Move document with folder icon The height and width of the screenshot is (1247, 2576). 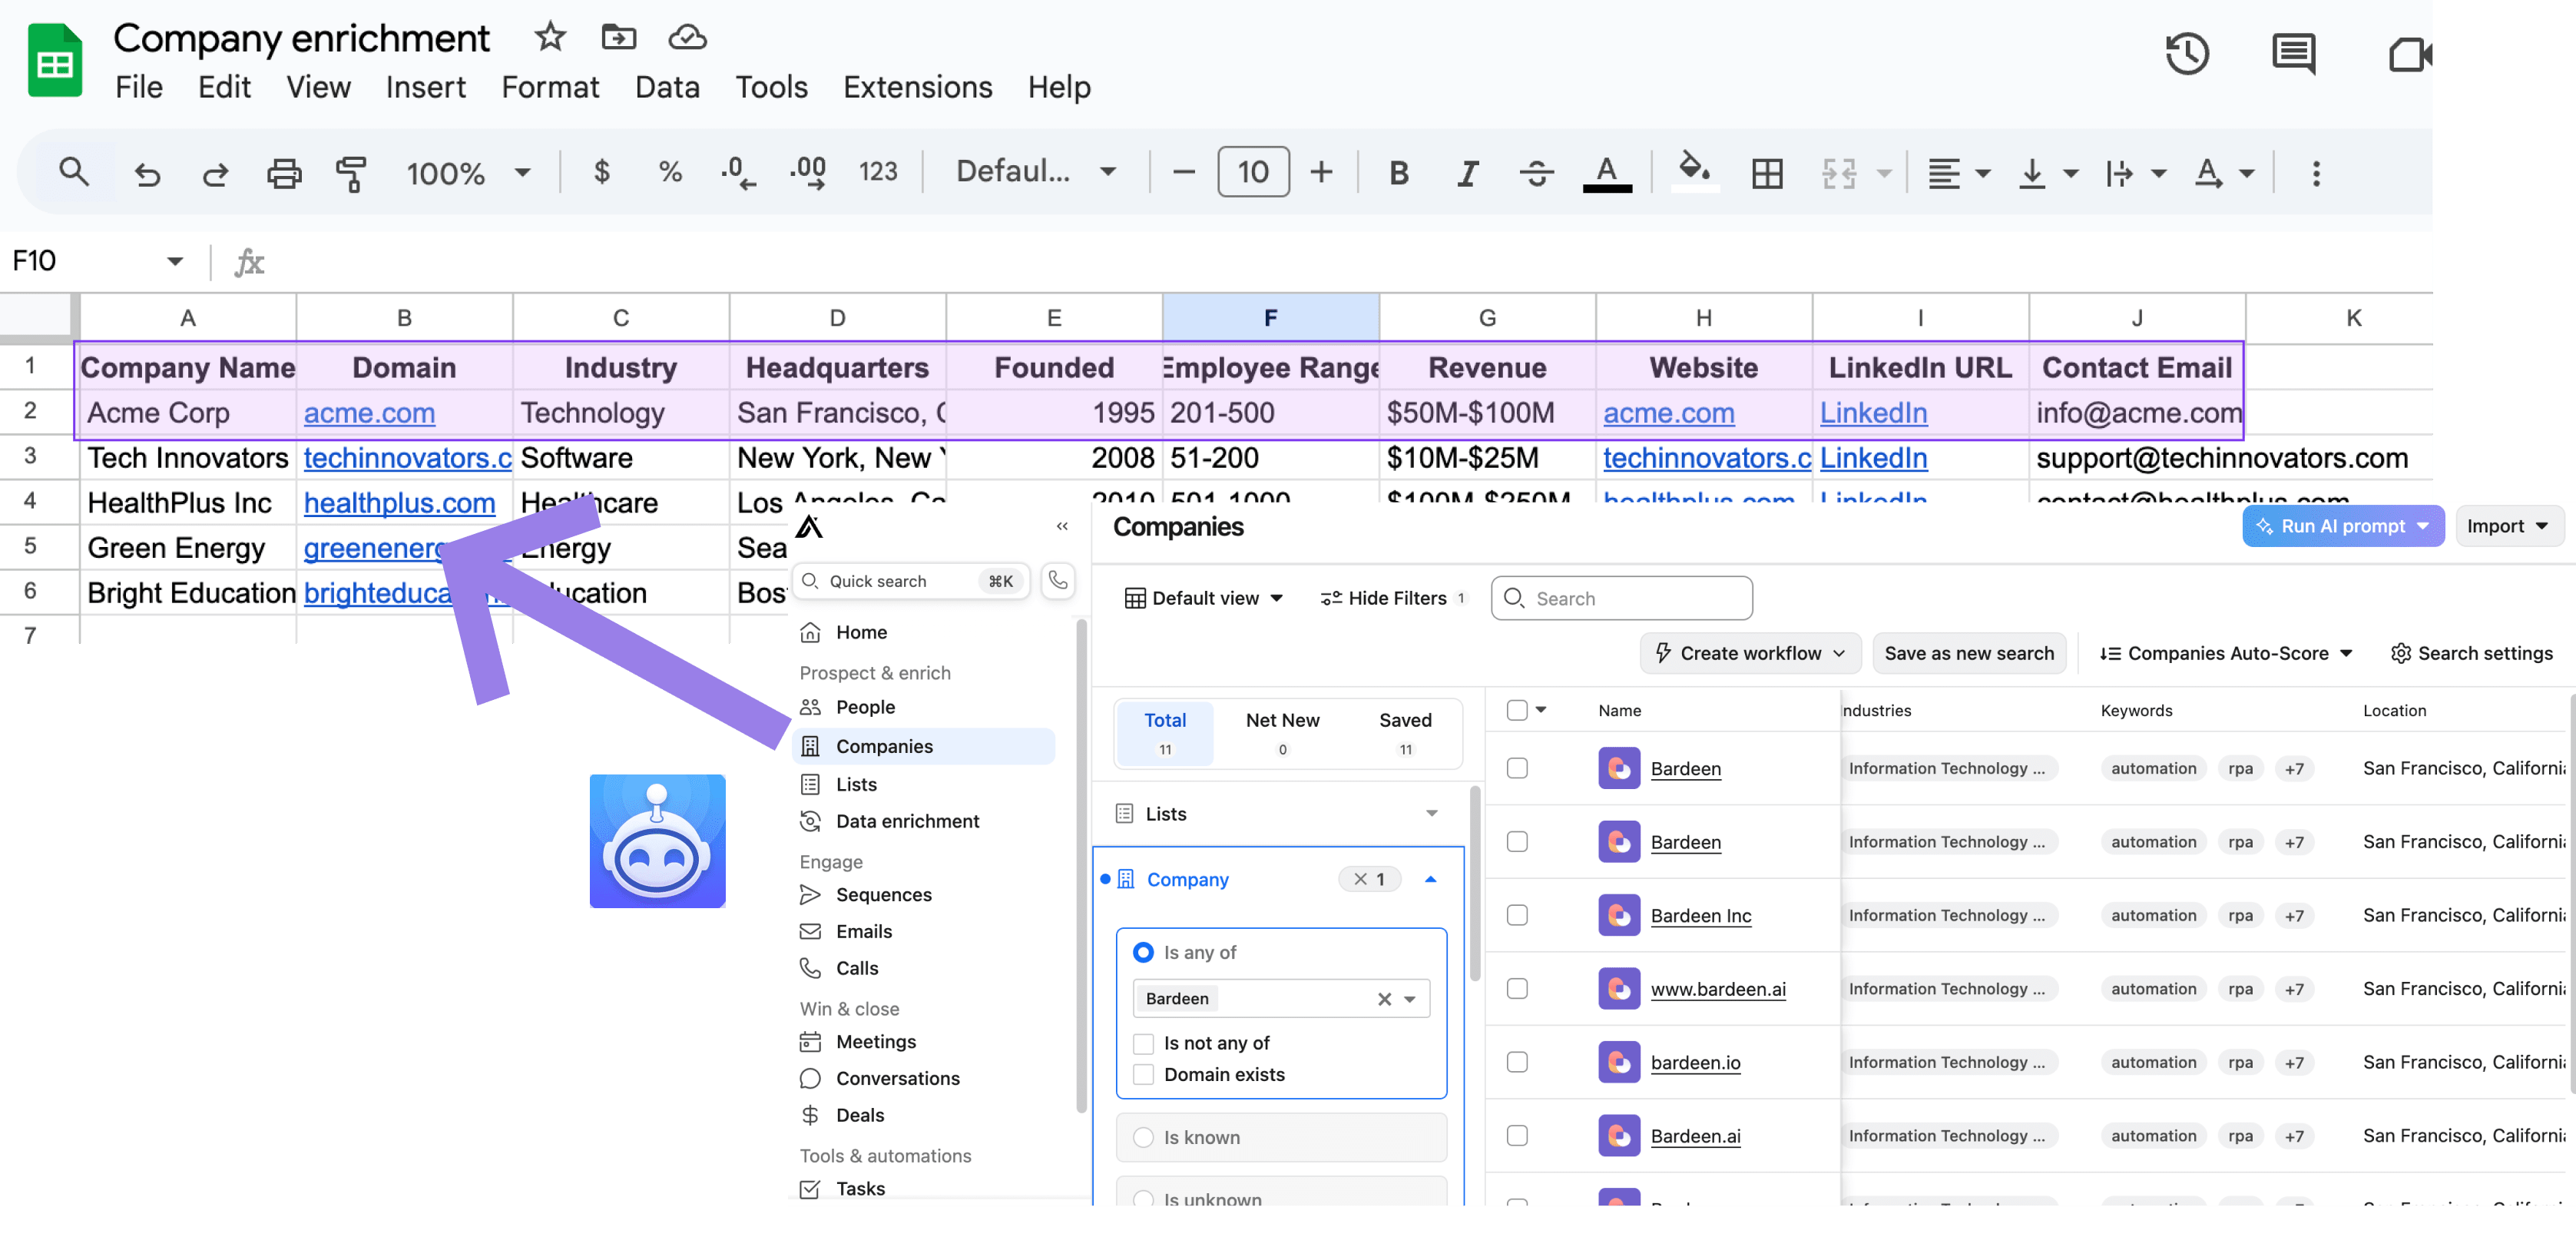pos(618,37)
